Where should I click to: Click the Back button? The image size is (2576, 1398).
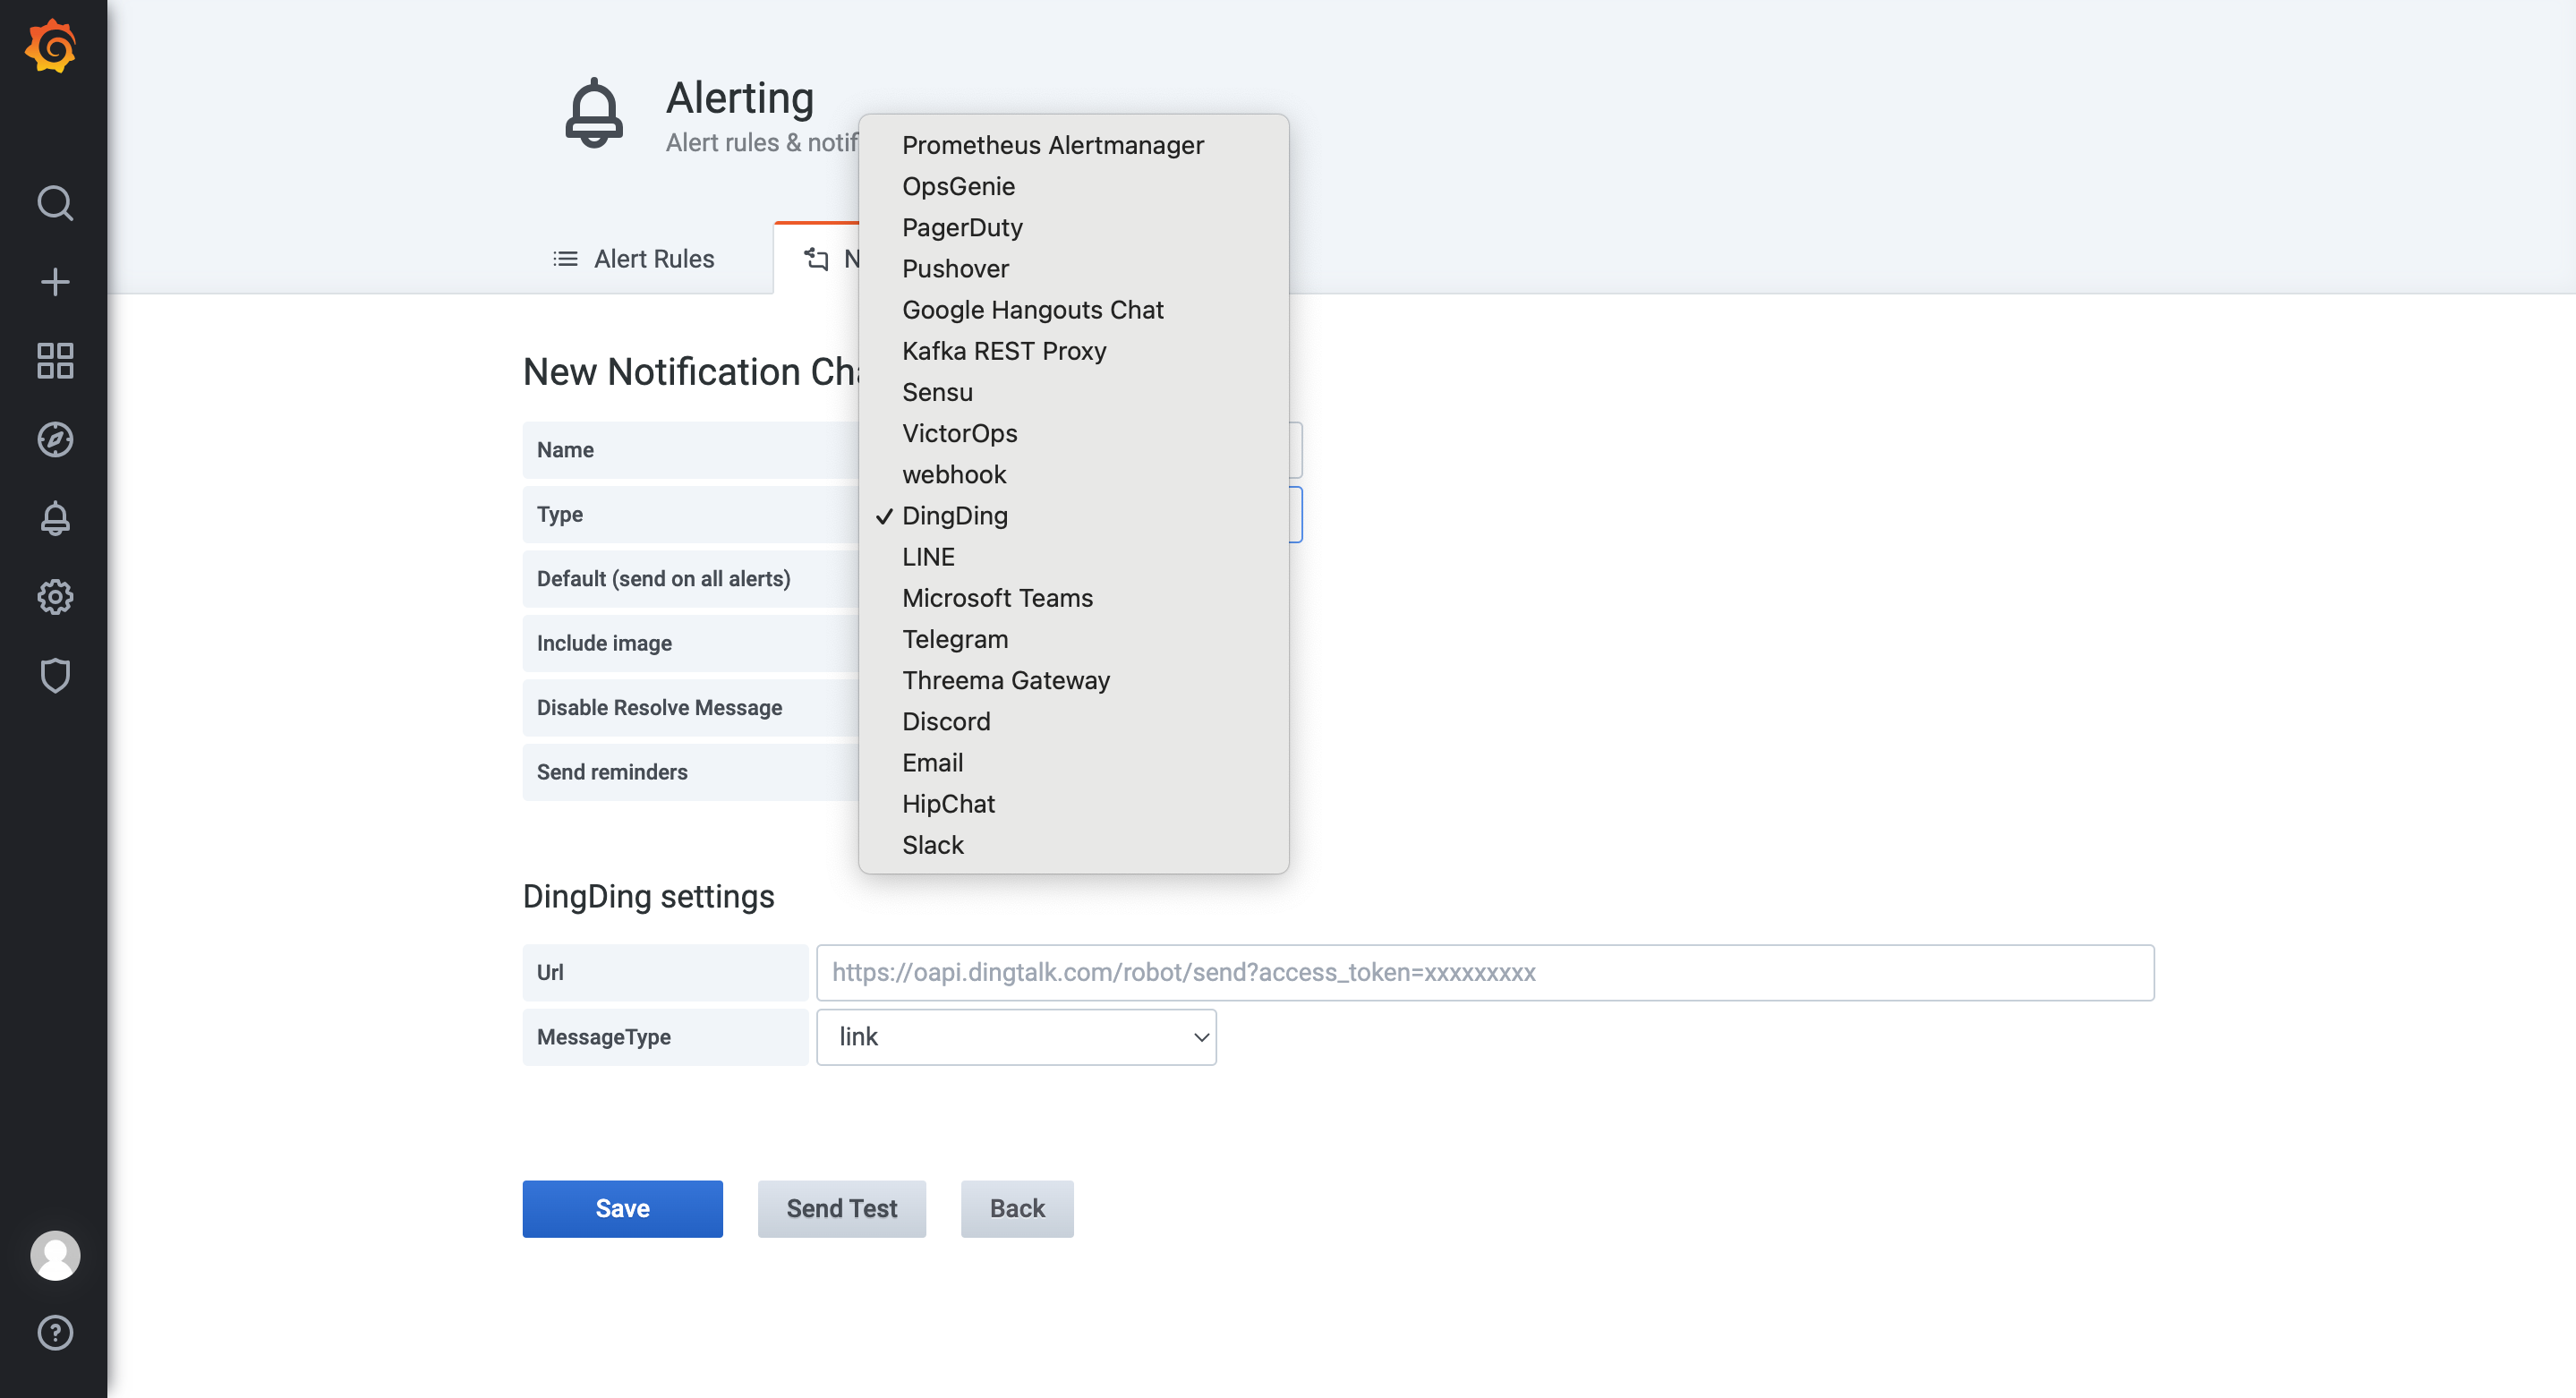1016,1208
